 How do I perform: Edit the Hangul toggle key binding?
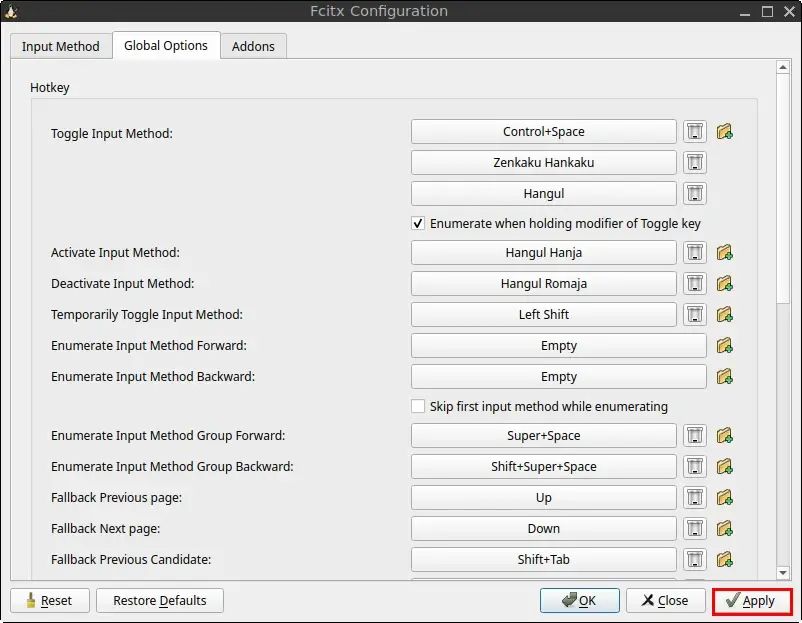tap(544, 193)
